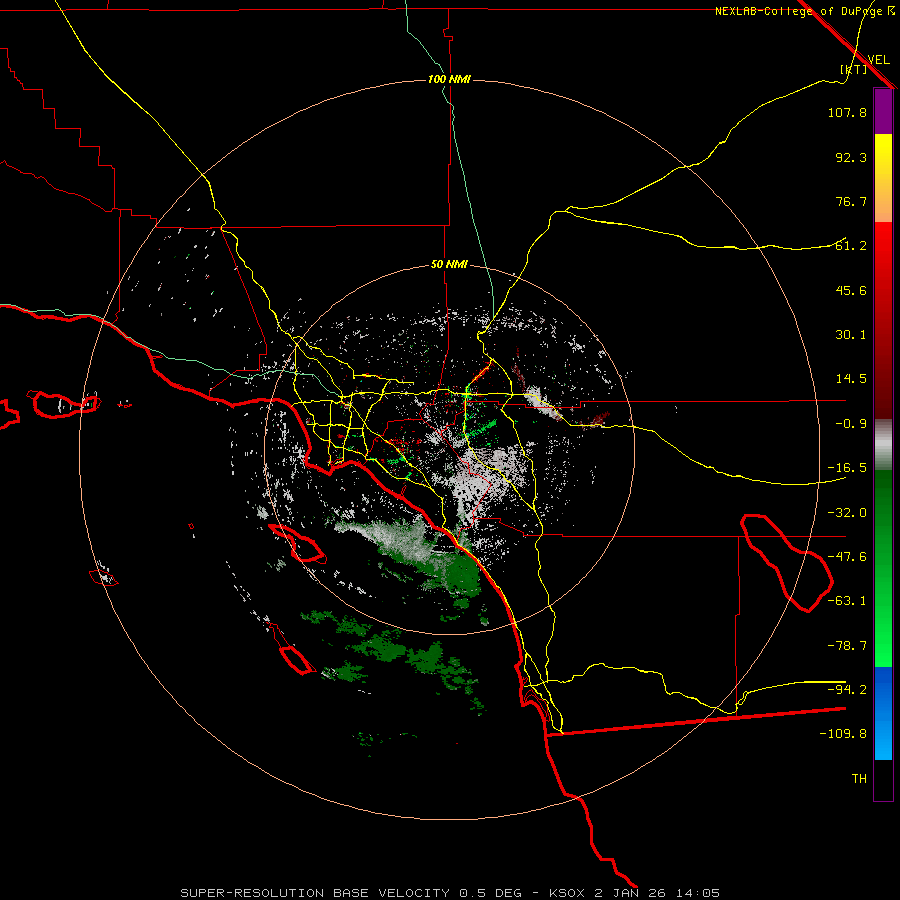Pick the green segment of the color bar

pyautogui.click(x=883, y=568)
